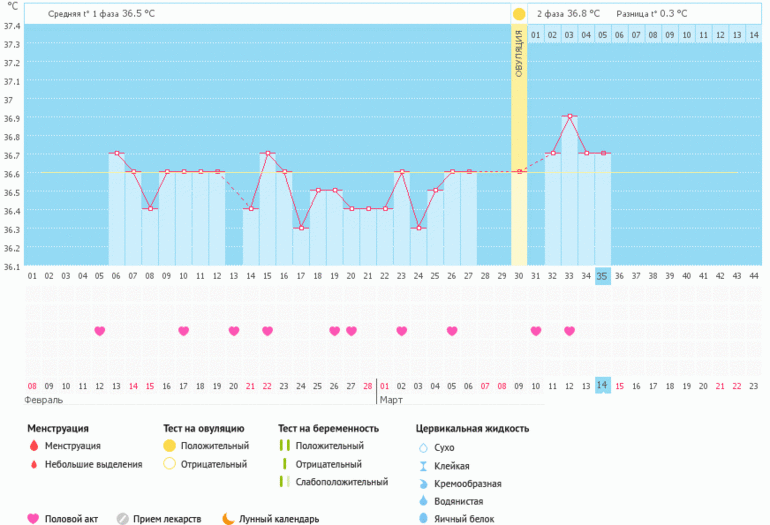Select the Положительный ovulation test yellow circle
Viewport: 770px width, 525px height.
click(x=169, y=446)
